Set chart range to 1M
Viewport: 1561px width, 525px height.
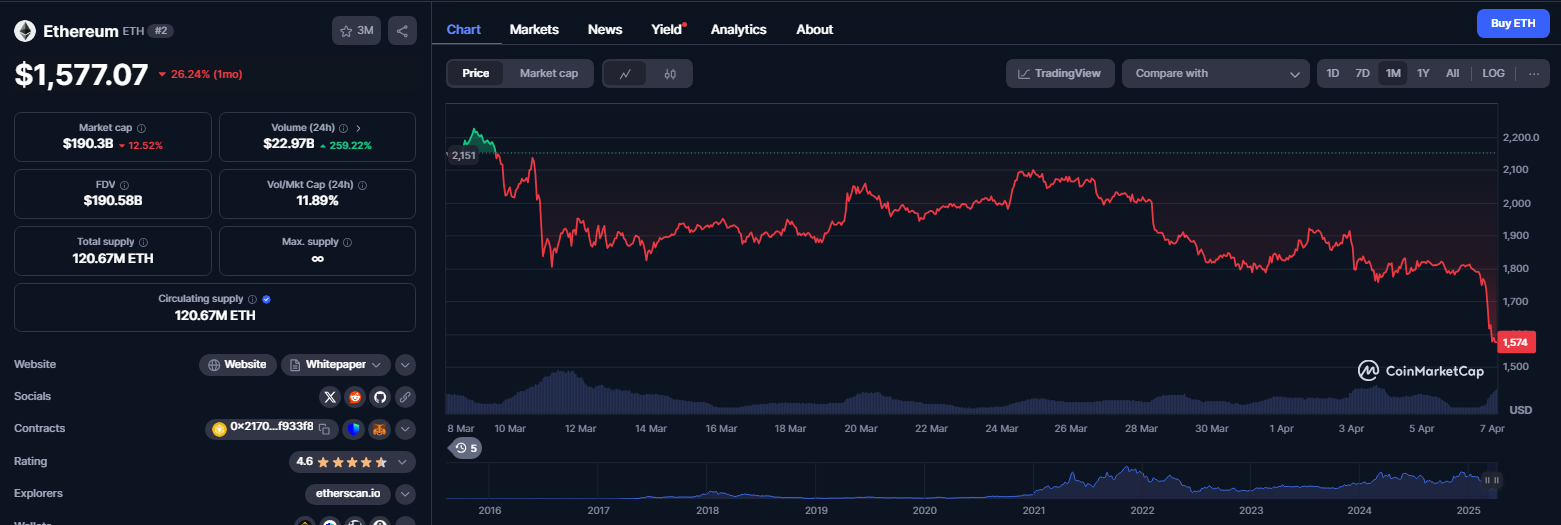tap(1393, 73)
